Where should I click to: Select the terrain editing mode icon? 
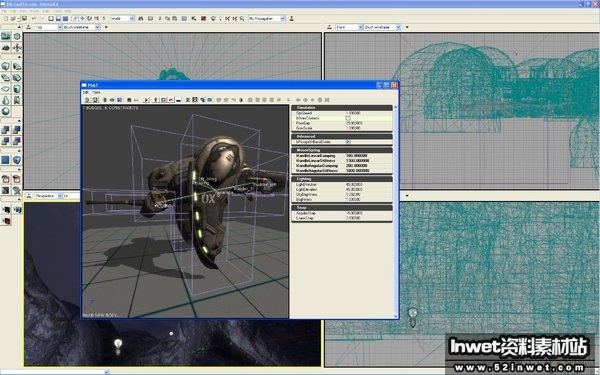tap(5, 48)
